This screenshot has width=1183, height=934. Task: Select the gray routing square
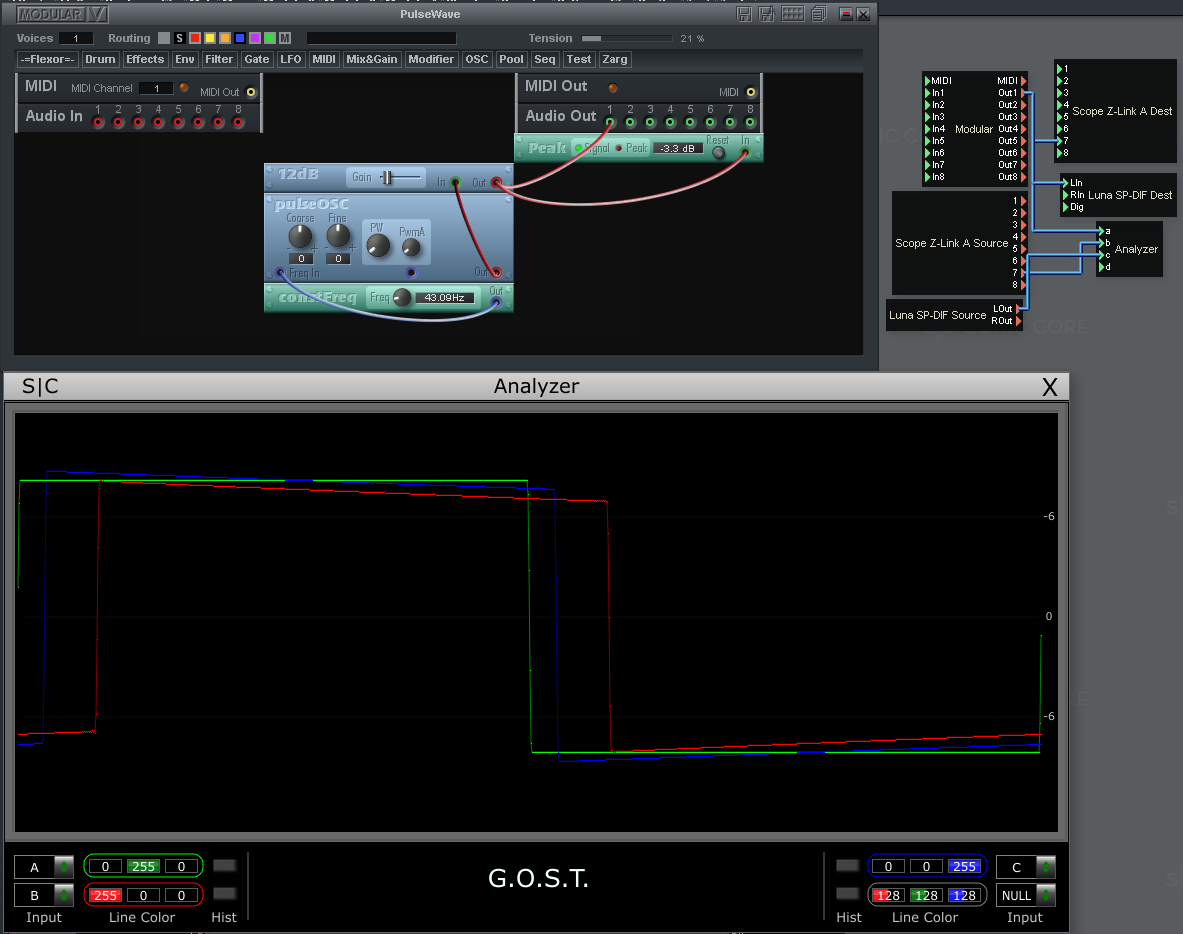164,38
